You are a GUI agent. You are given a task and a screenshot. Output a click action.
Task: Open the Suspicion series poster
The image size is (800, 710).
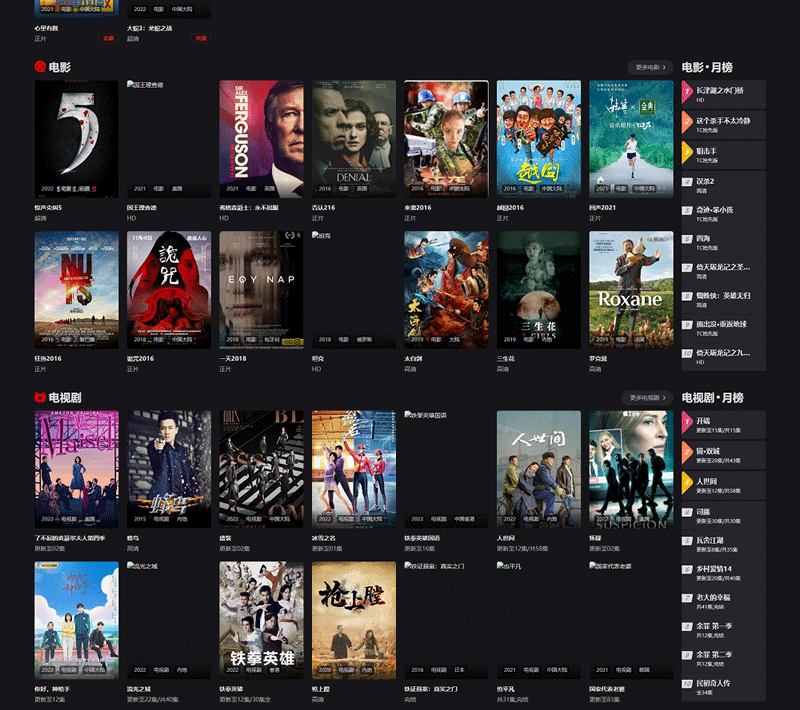point(631,469)
